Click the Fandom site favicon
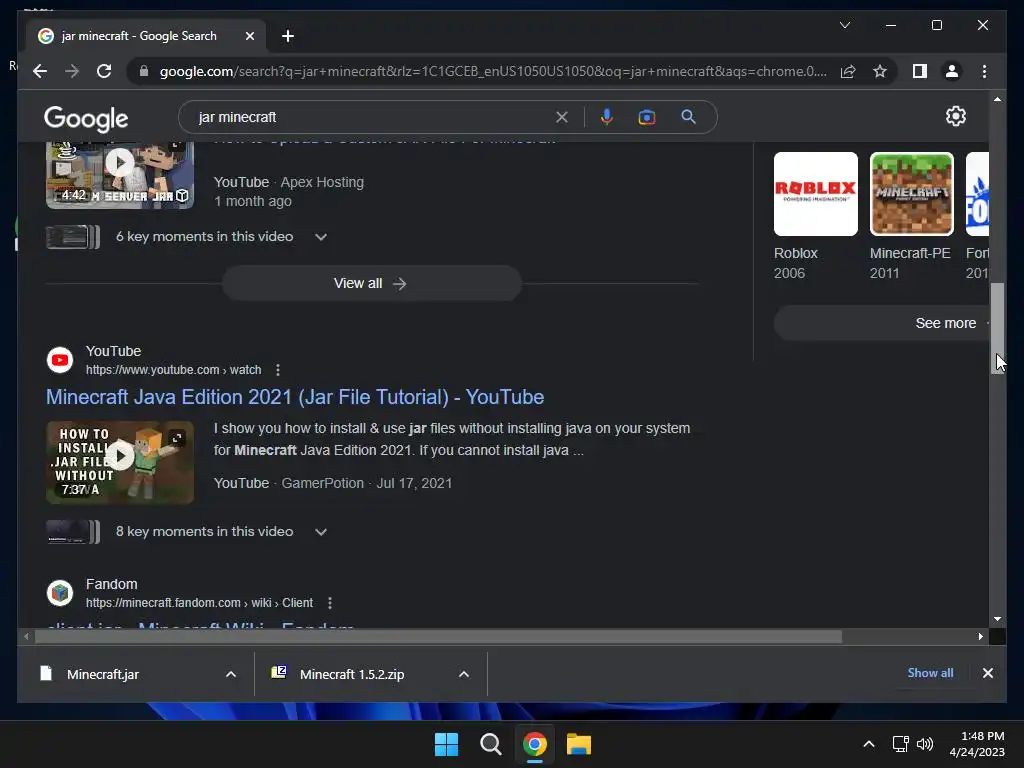Image resolution: width=1024 pixels, height=768 pixels. coord(60,593)
